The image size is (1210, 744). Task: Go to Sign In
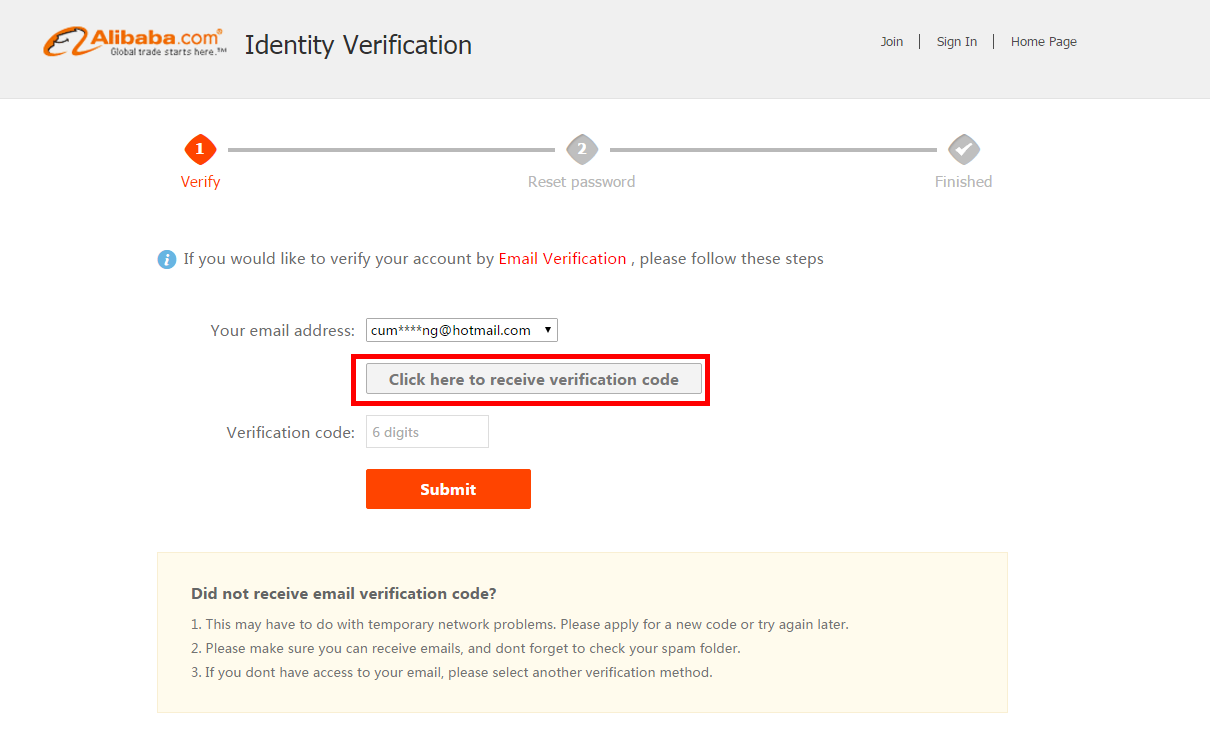point(957,42)
